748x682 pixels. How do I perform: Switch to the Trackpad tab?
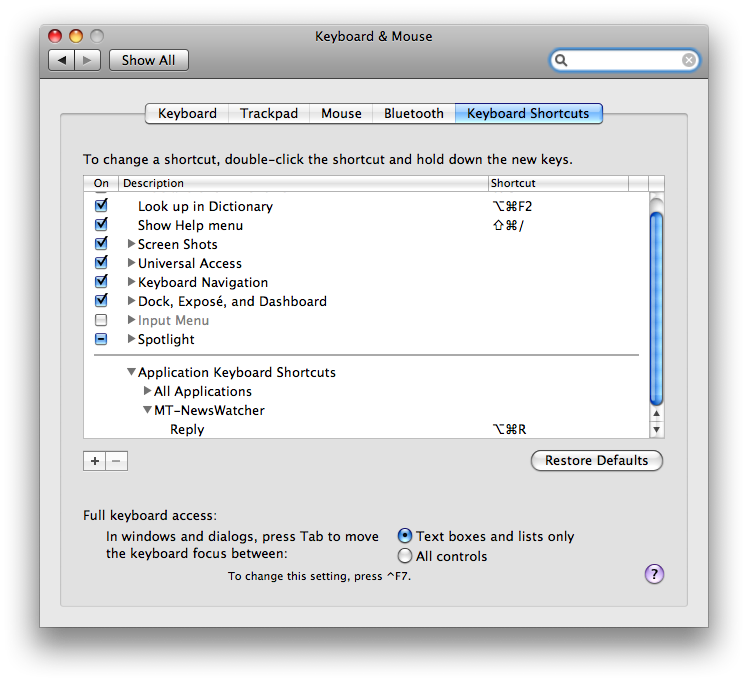click(x=269, y=113)
